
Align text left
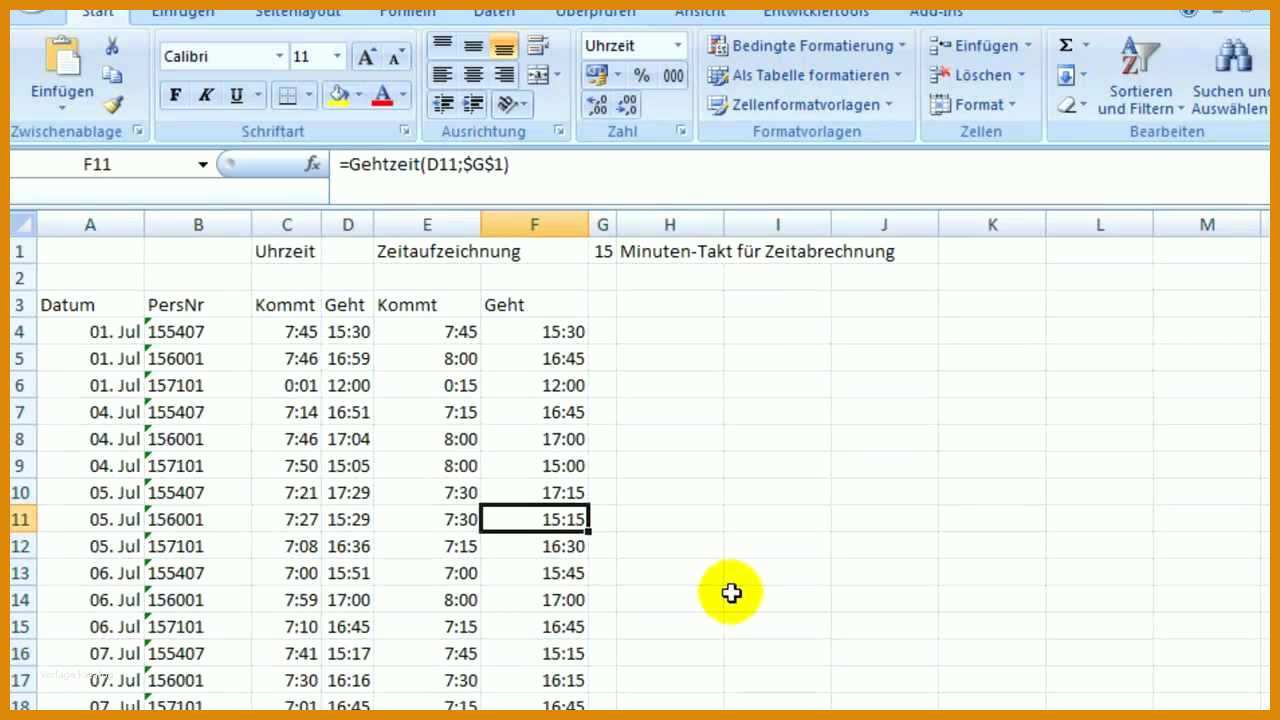442,75
